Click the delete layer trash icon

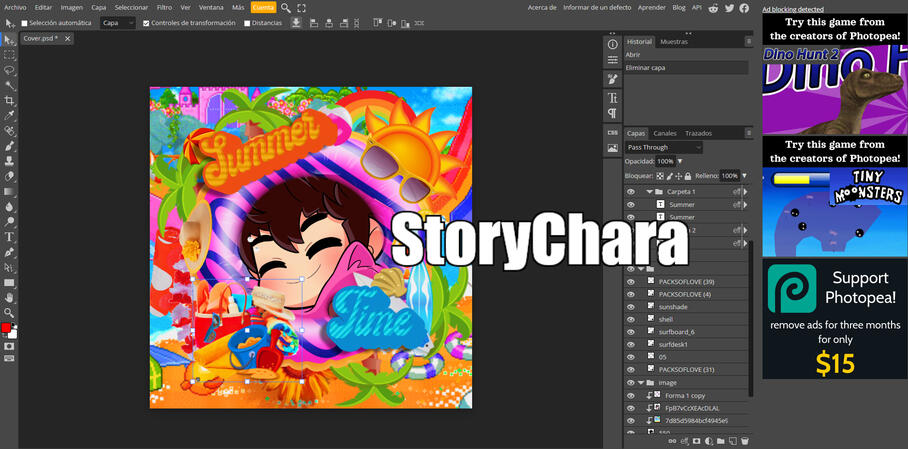[x=745, y=441]
